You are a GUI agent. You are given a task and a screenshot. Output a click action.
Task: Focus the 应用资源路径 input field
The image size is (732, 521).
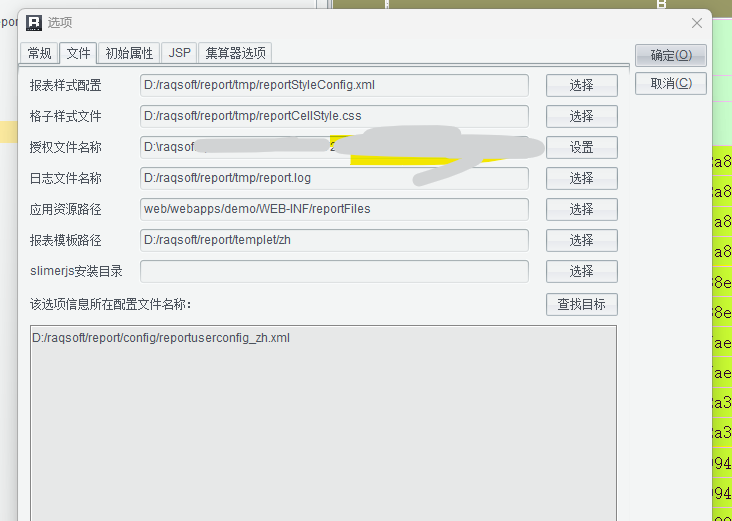coord(334,209)
